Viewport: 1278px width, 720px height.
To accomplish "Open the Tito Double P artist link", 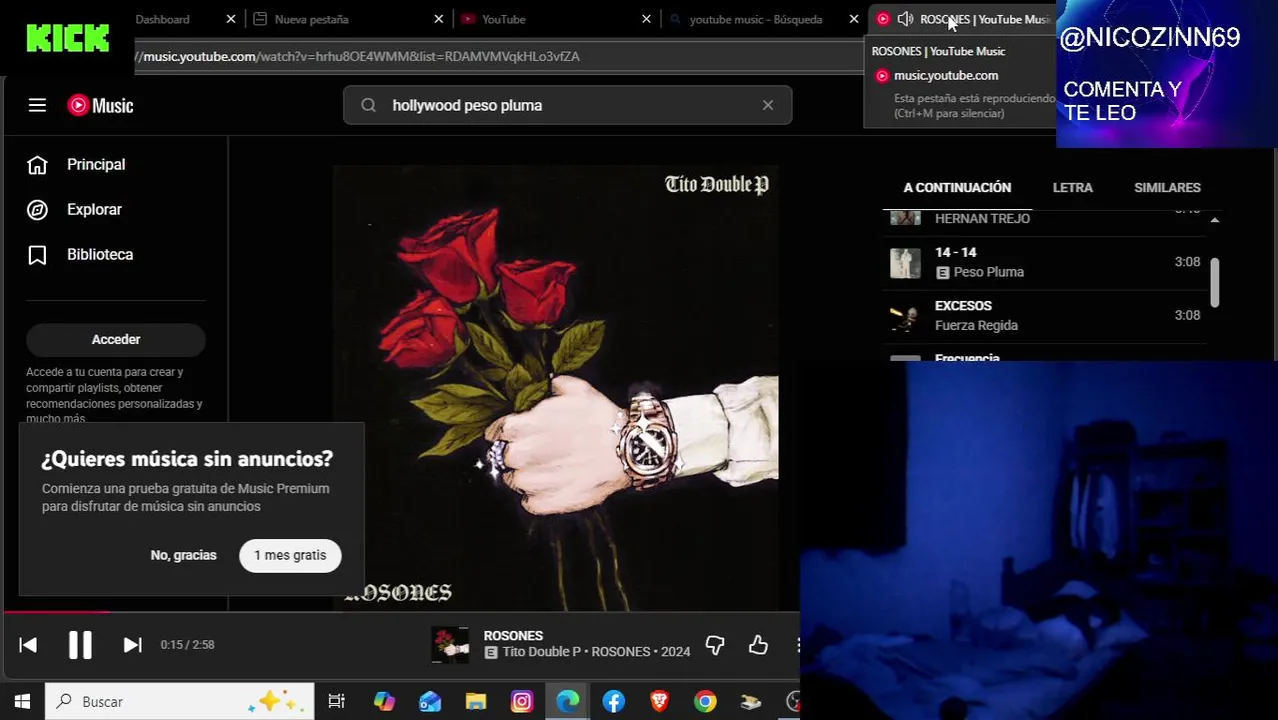I will [541, 652].
